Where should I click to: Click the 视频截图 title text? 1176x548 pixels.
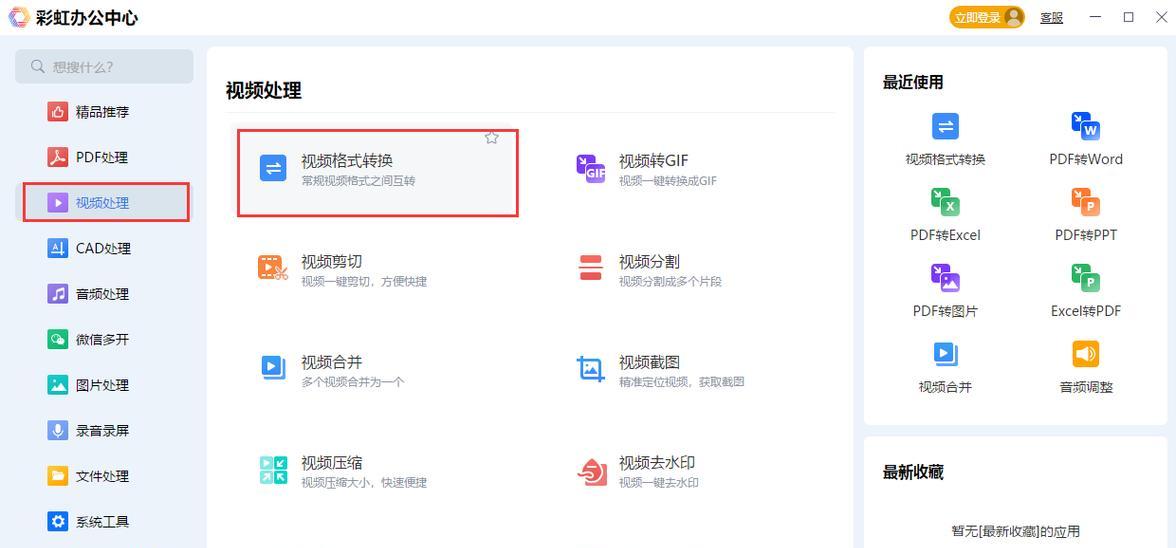pos(649,362)
